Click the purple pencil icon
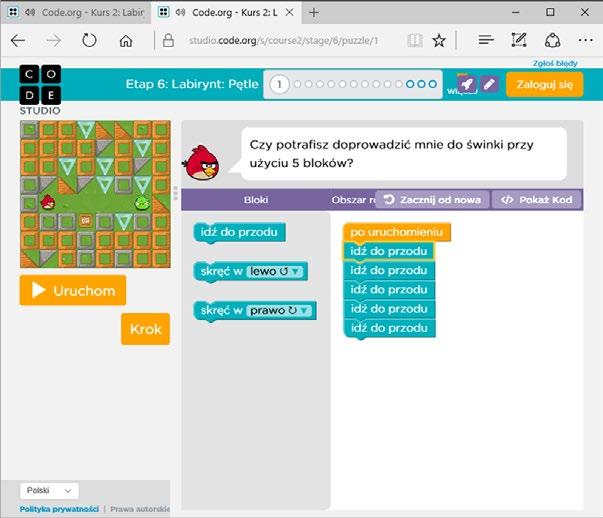Viewport: 603px width, 518px height. [489, 84]
